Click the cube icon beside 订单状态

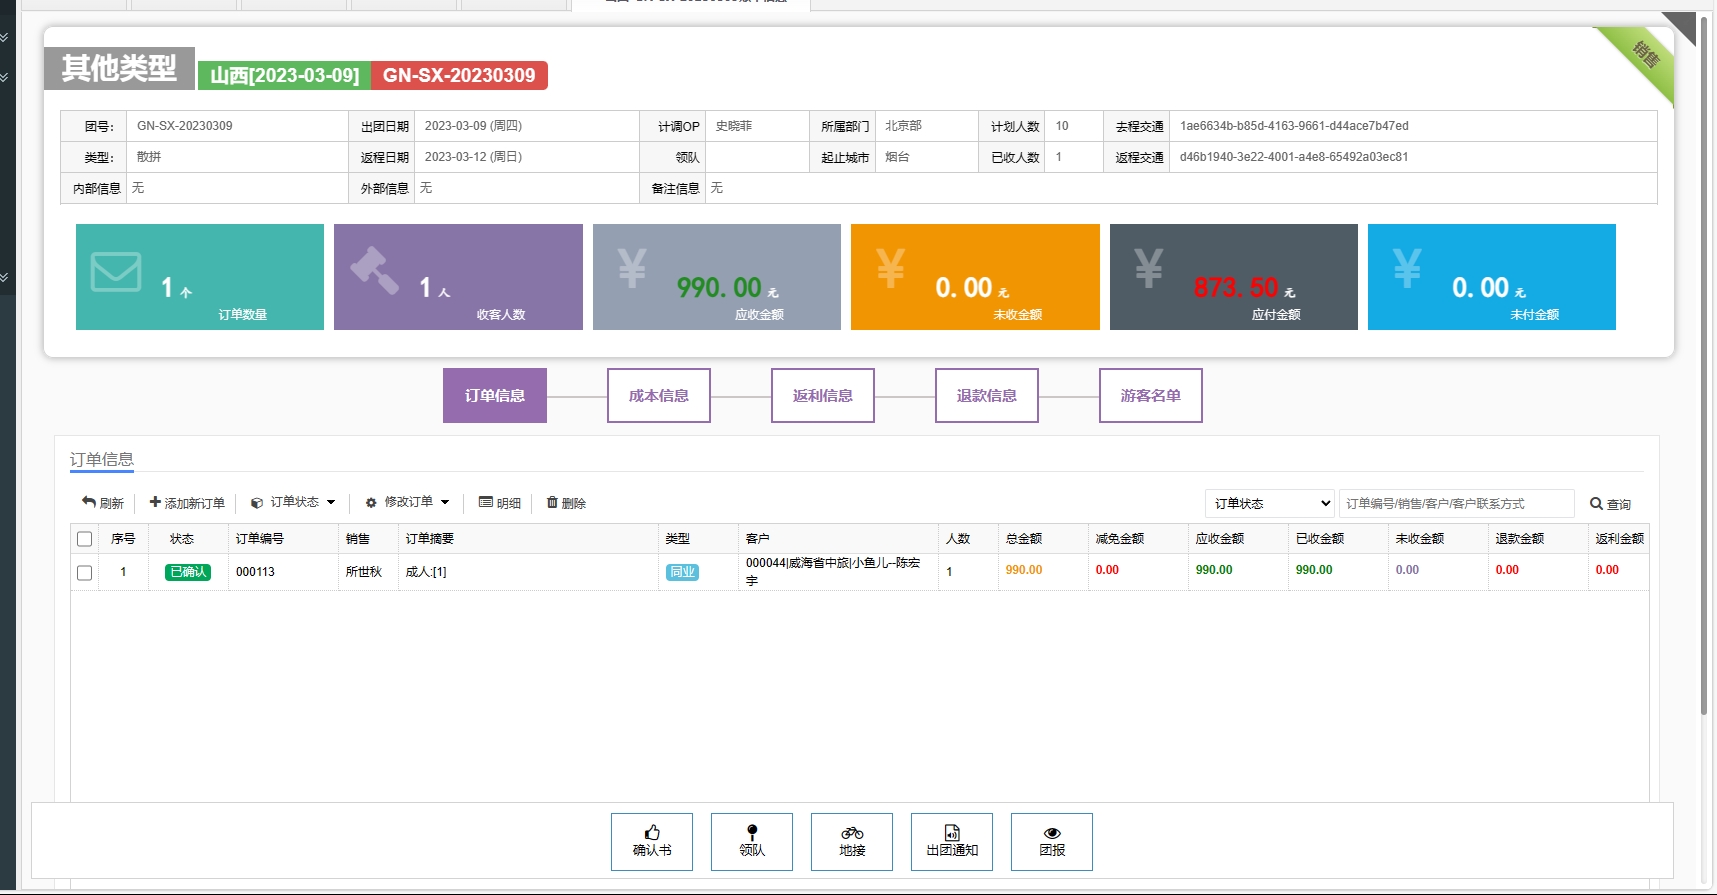pos(257,503)
